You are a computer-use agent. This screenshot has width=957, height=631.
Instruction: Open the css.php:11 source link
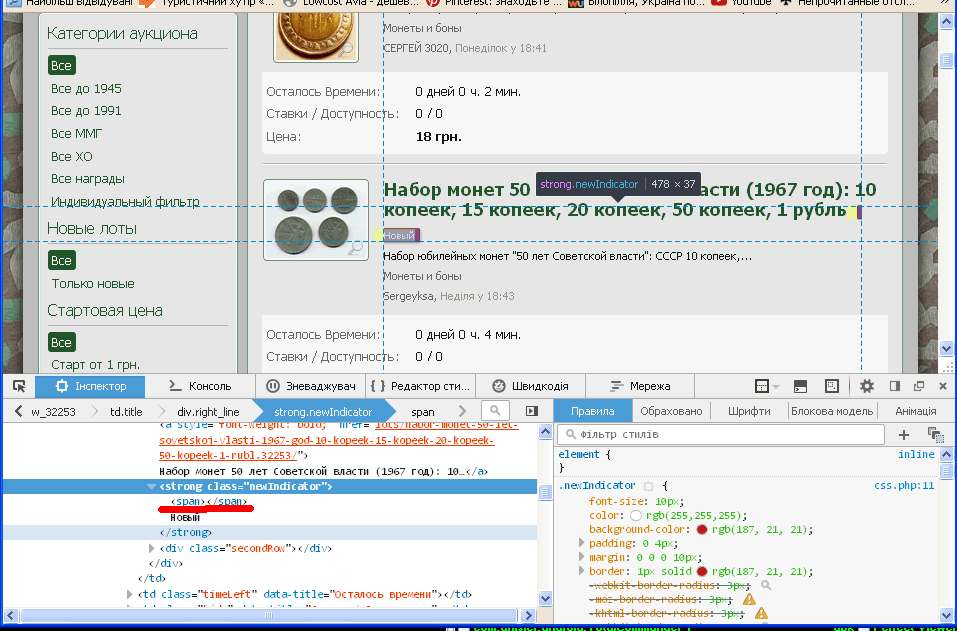click(x=904, y=486)
